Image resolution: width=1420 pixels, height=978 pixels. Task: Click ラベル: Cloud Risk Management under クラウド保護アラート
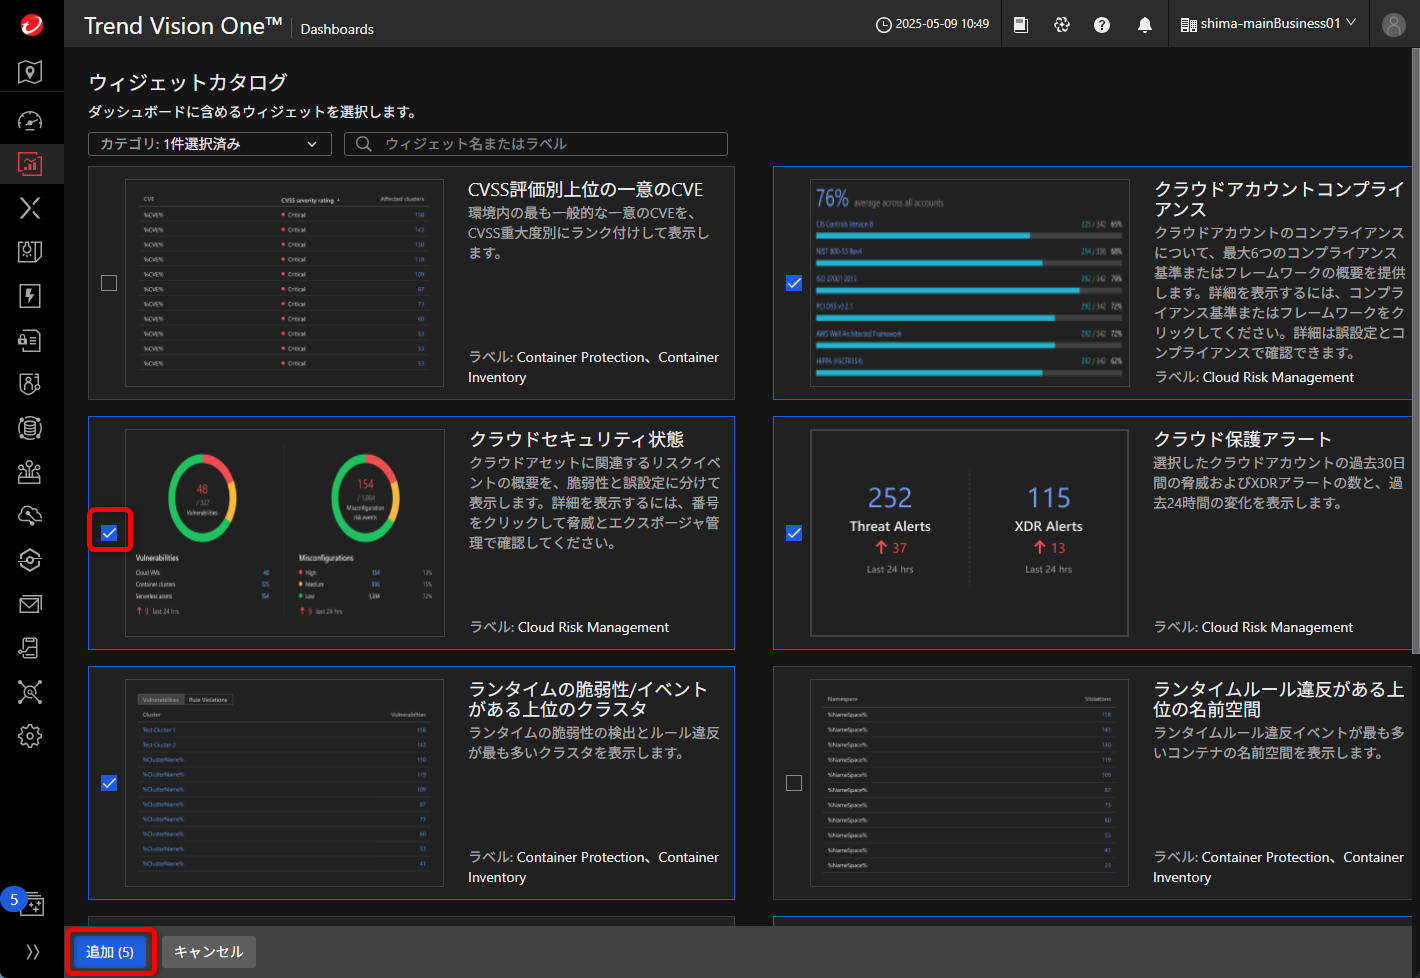1253,627
